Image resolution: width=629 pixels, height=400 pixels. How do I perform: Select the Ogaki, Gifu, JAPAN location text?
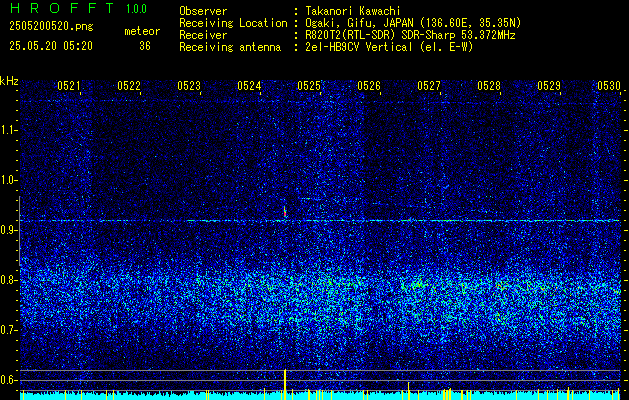coord(413,23)
